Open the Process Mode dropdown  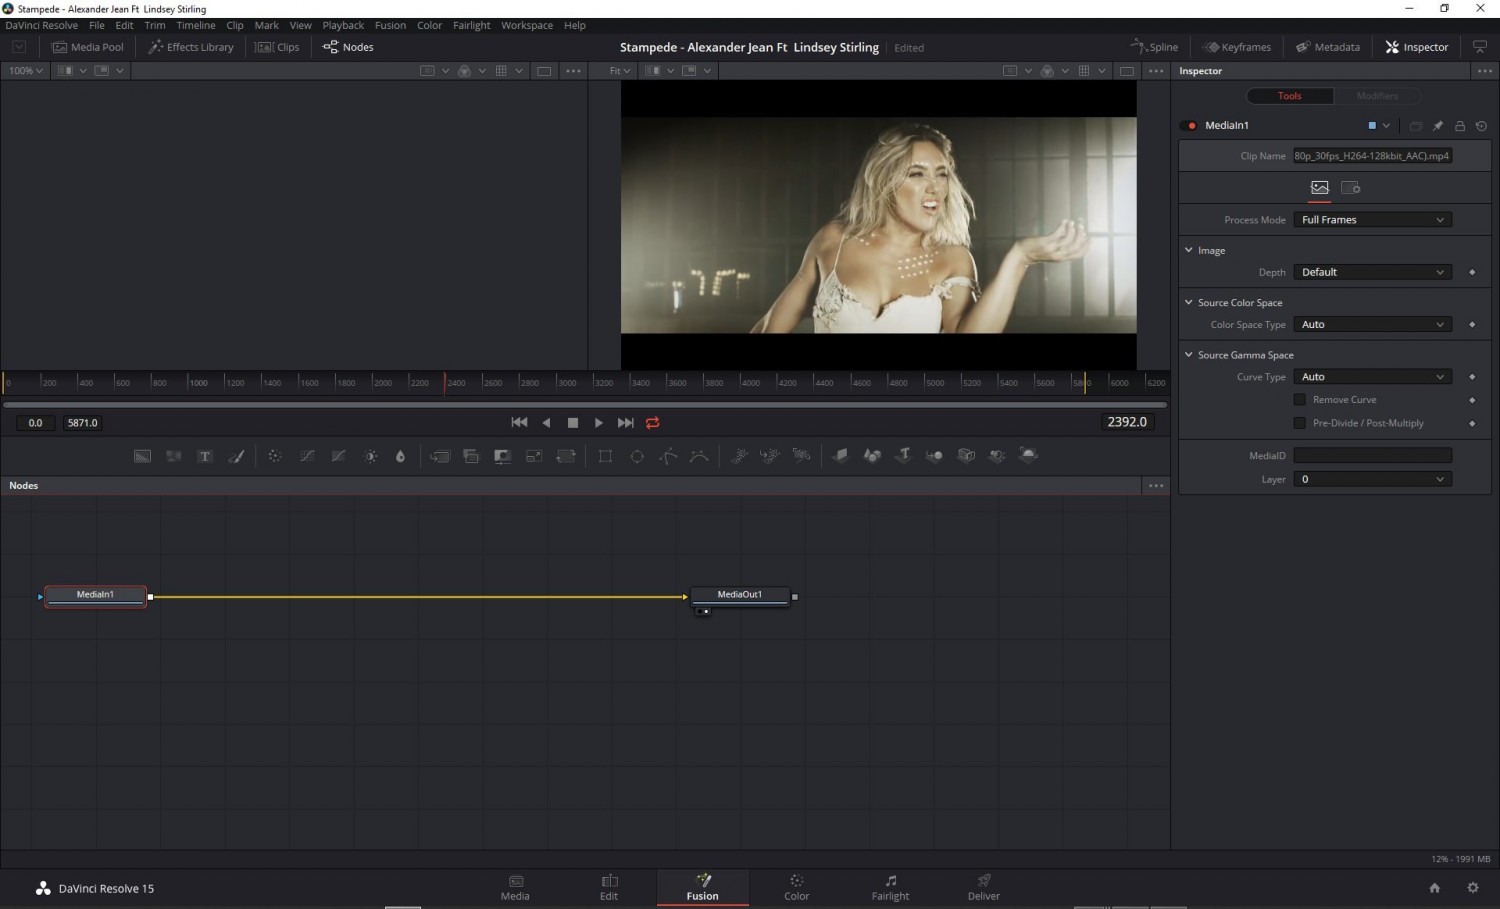click(x=1372, y=220)
